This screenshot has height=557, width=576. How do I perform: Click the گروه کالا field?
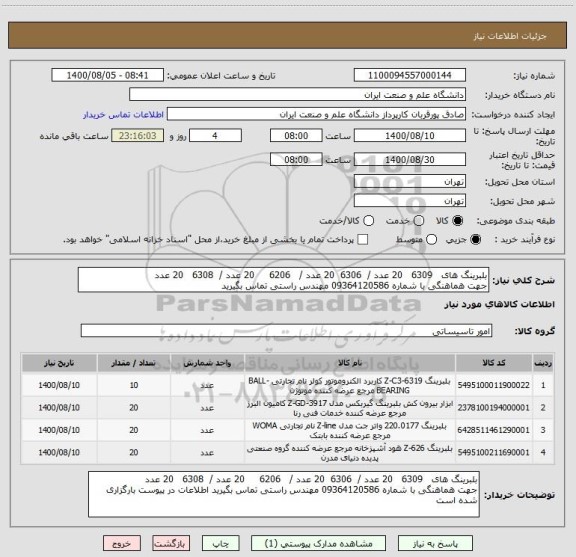(286, 331)
